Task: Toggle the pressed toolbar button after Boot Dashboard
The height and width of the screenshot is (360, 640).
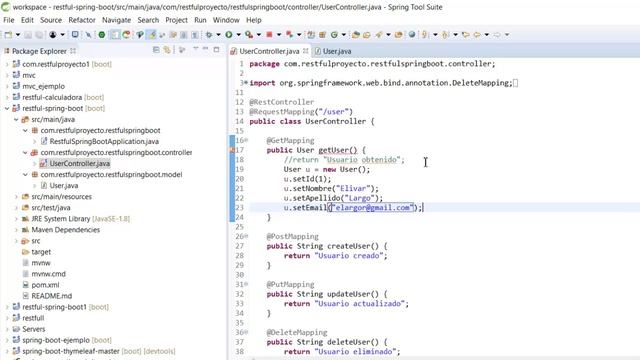Action: [x=115, y=35]
